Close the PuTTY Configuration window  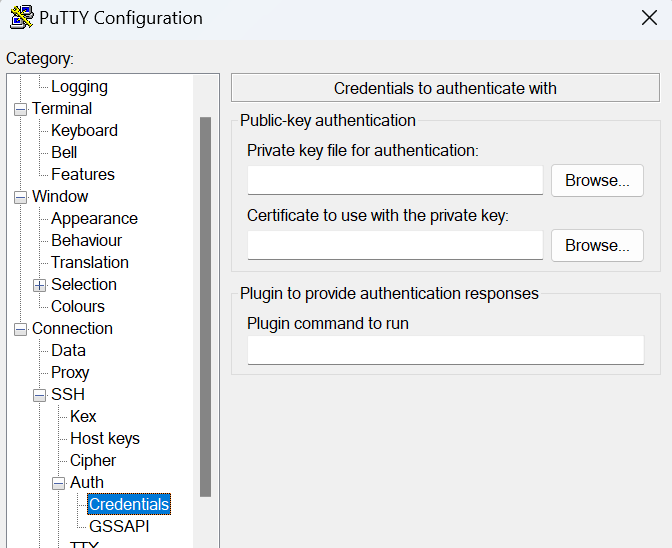649,18
